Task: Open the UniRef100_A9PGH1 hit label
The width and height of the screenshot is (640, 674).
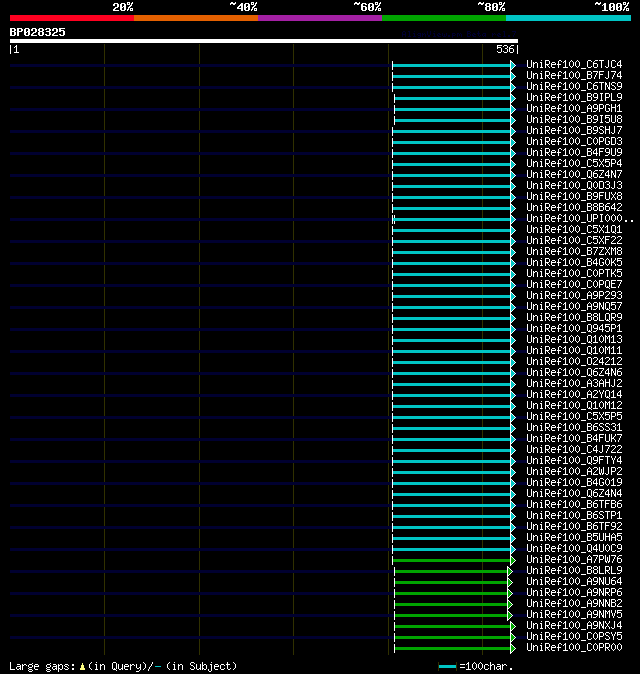Action: (574, 108)
